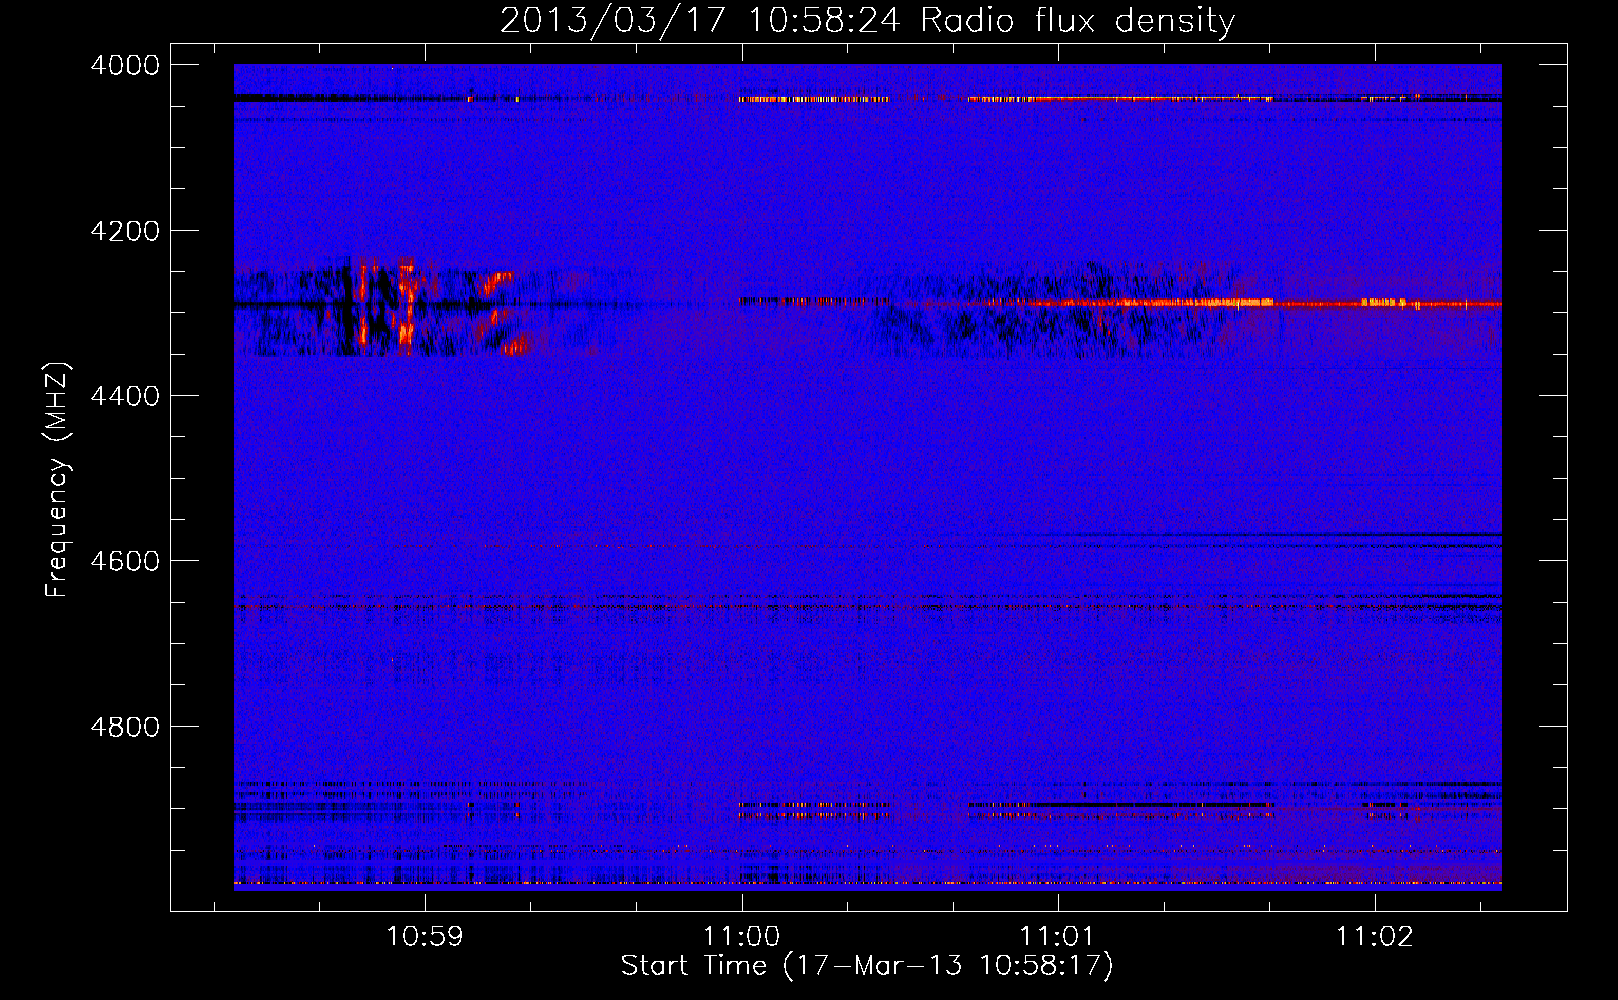Select the 4200 frequency axis label
This screenshot has height=1000, width=1618.
click(x=125, y=231)
